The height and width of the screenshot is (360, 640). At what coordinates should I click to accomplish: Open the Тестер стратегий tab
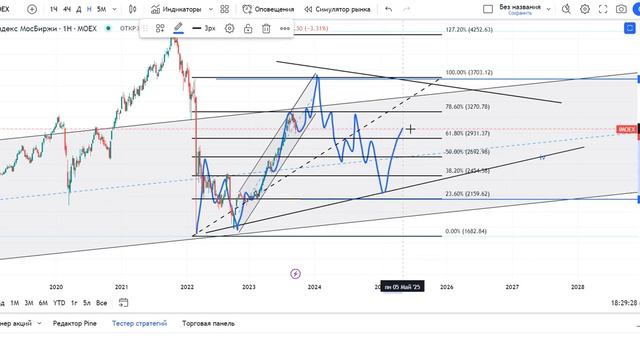coord(140,323)
